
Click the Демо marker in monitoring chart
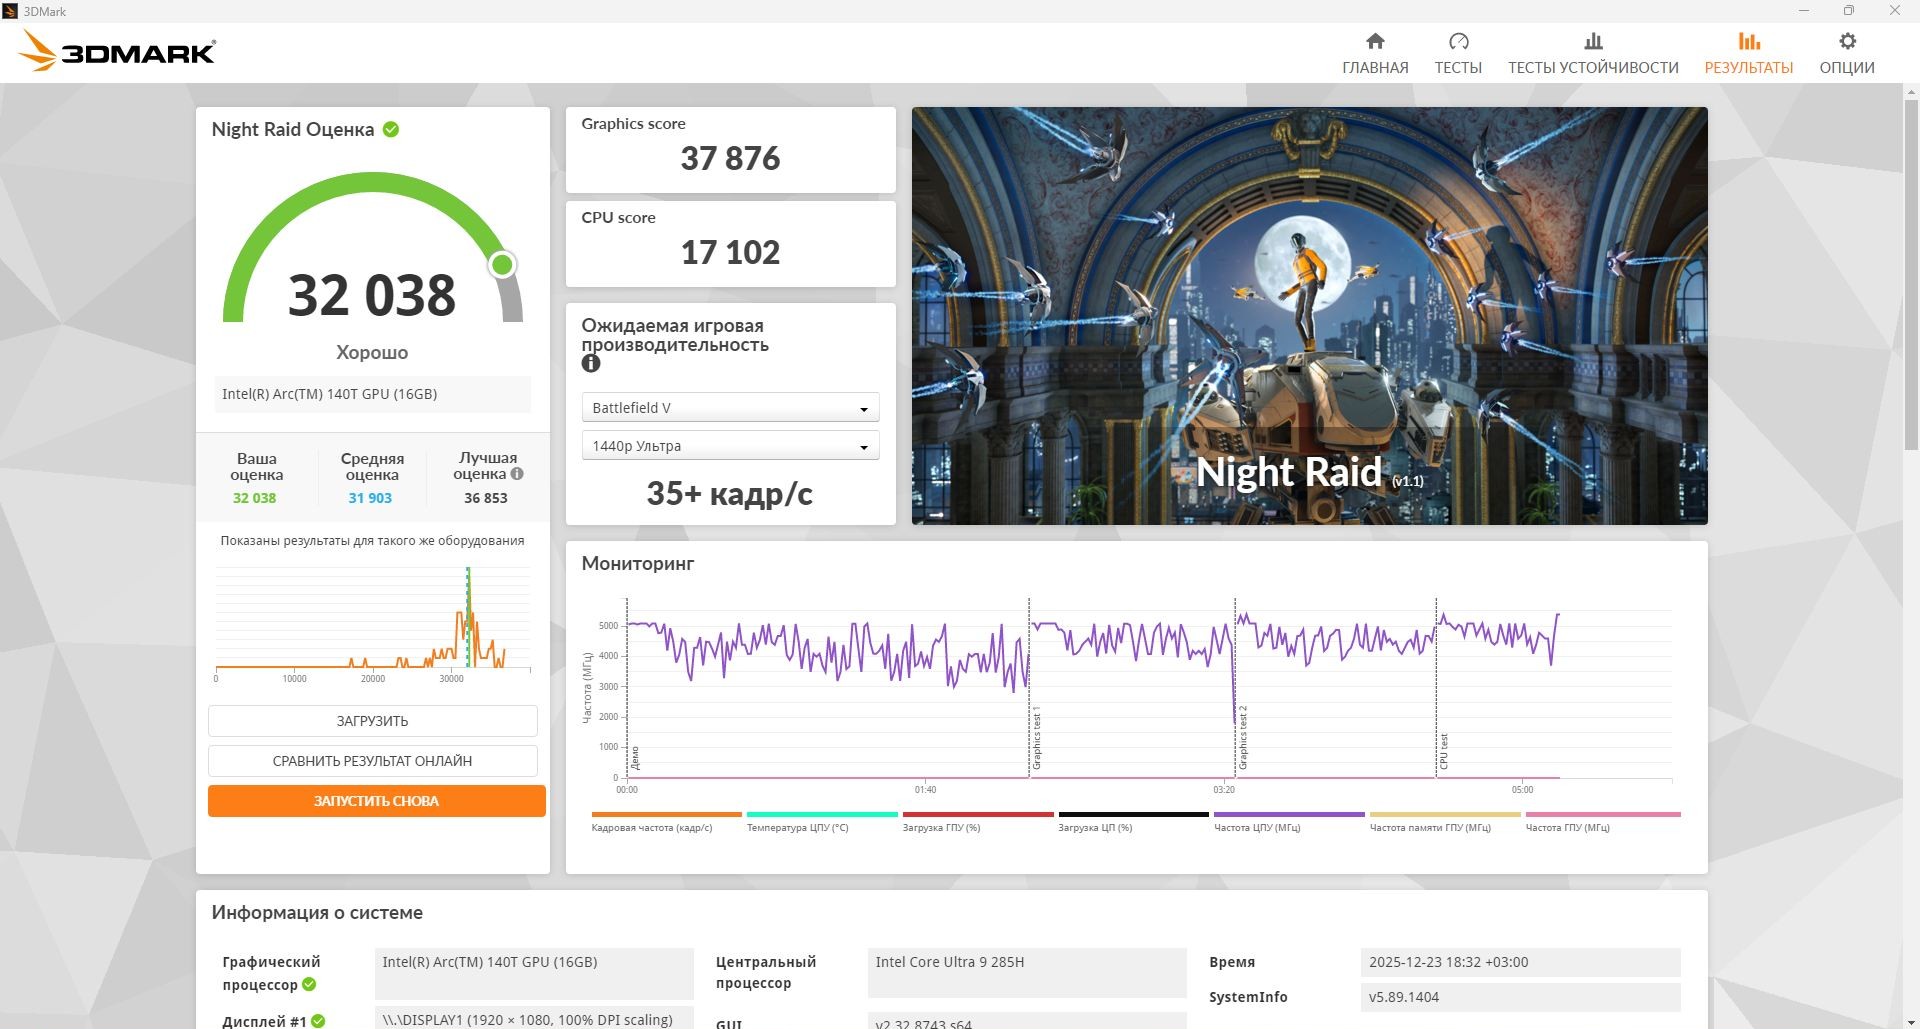coord(634,757)
